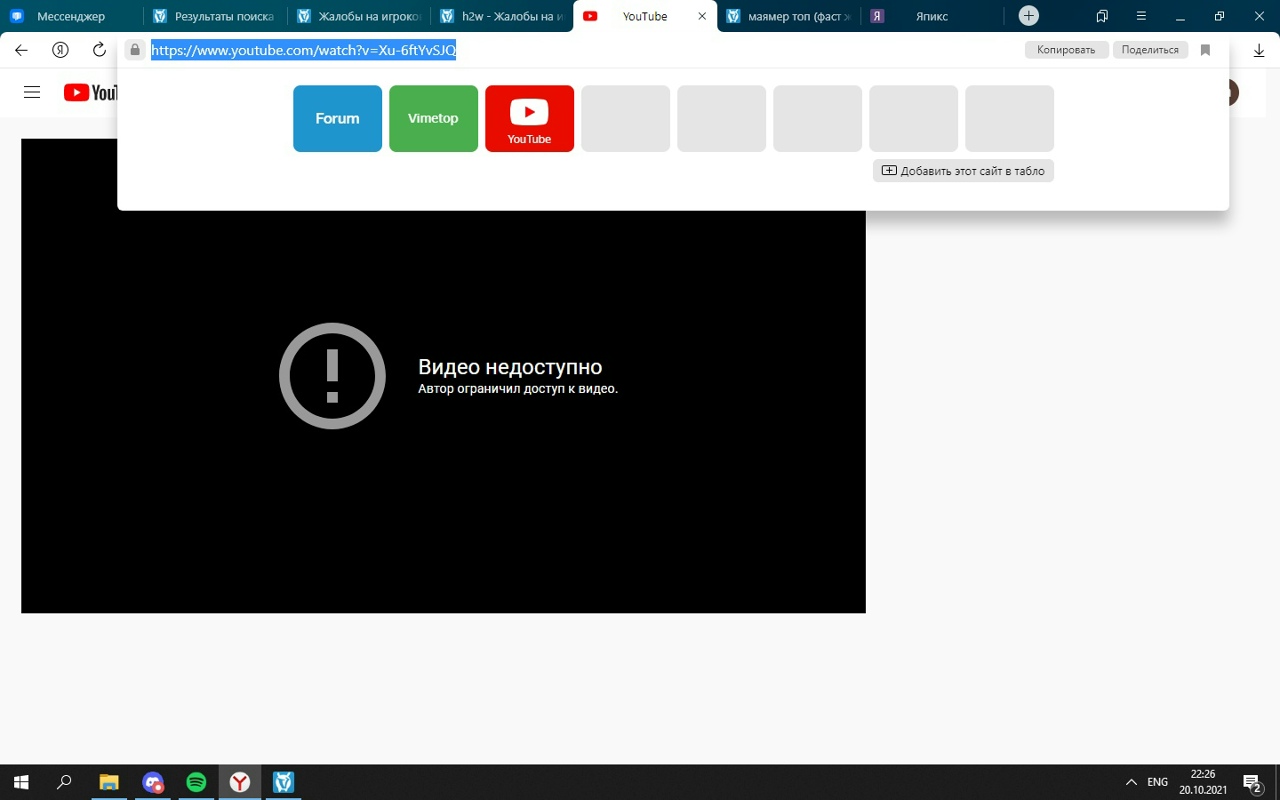
Task: Switch to the Япикс tab
Action: [x=931, y=16]
